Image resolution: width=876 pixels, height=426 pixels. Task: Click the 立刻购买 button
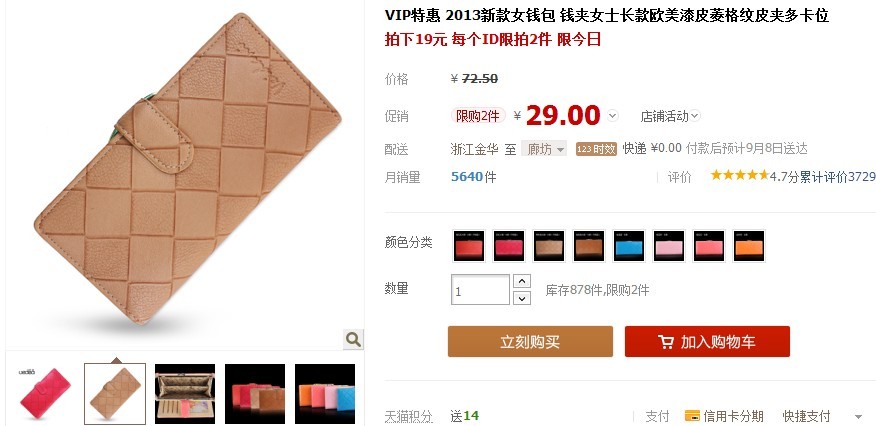(530, 342)
